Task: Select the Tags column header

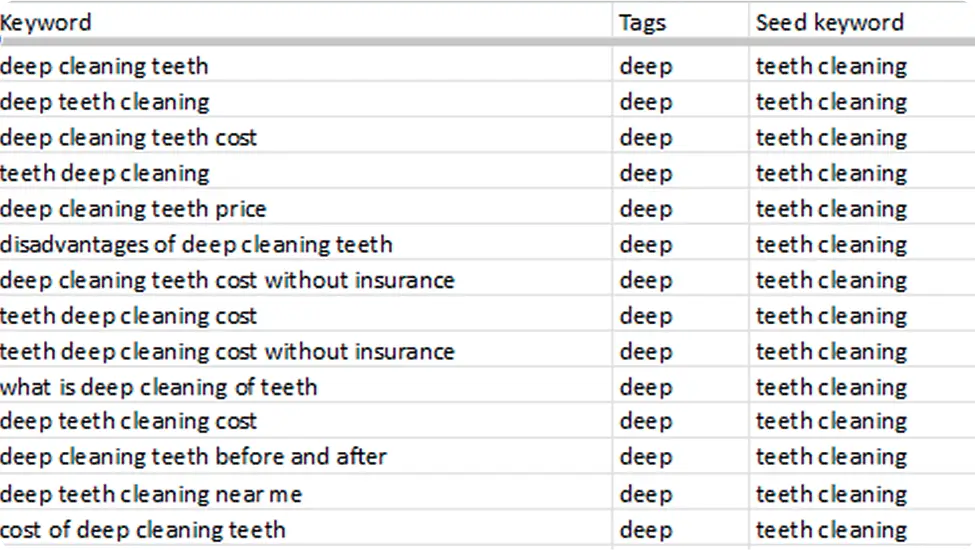Action: (x=681, y=23)
